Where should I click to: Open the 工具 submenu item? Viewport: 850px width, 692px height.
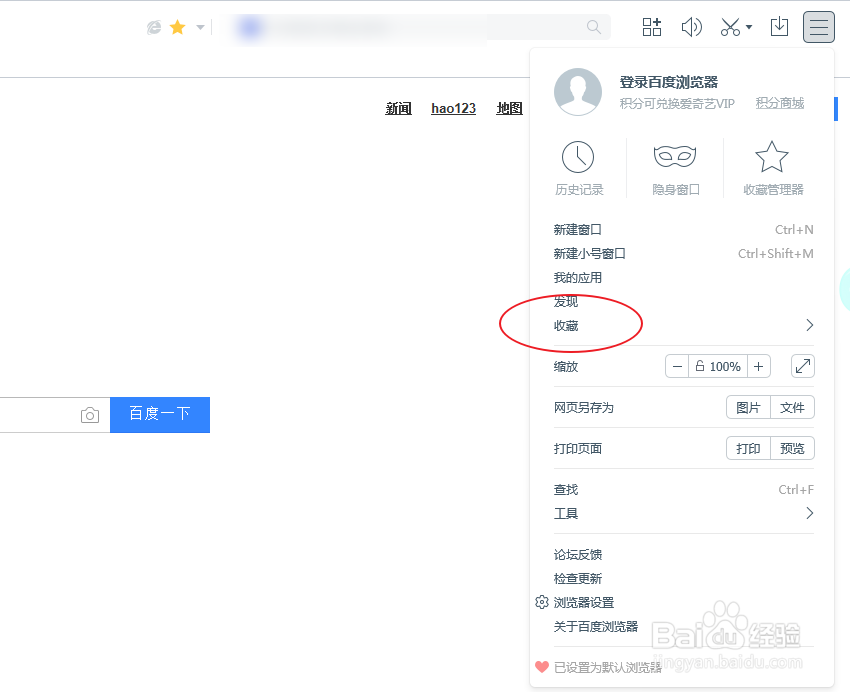683,513
